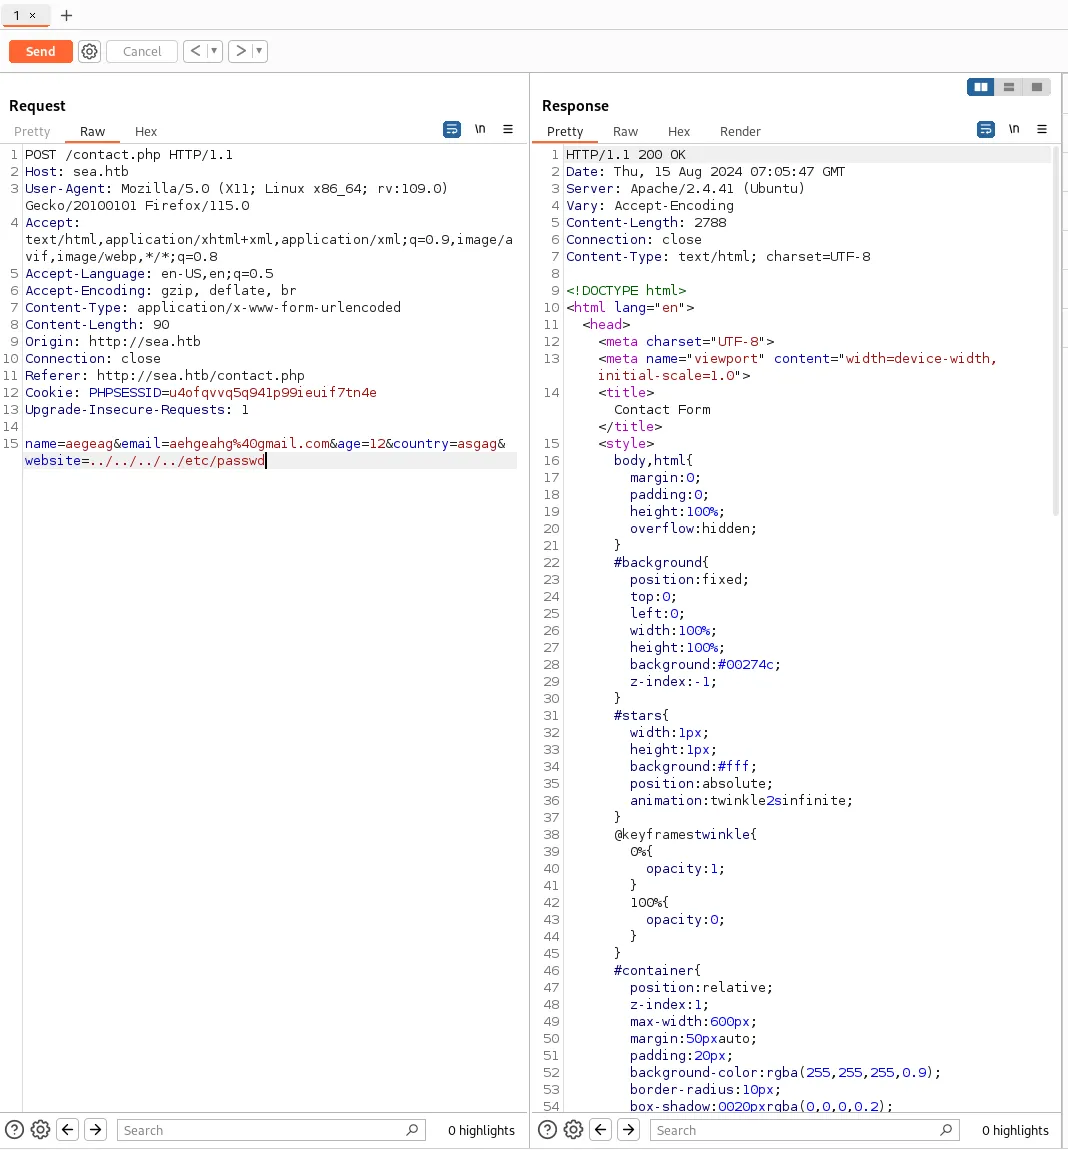
Task: Click the Response vertical scrollbar
Action: coord(1056,332)
